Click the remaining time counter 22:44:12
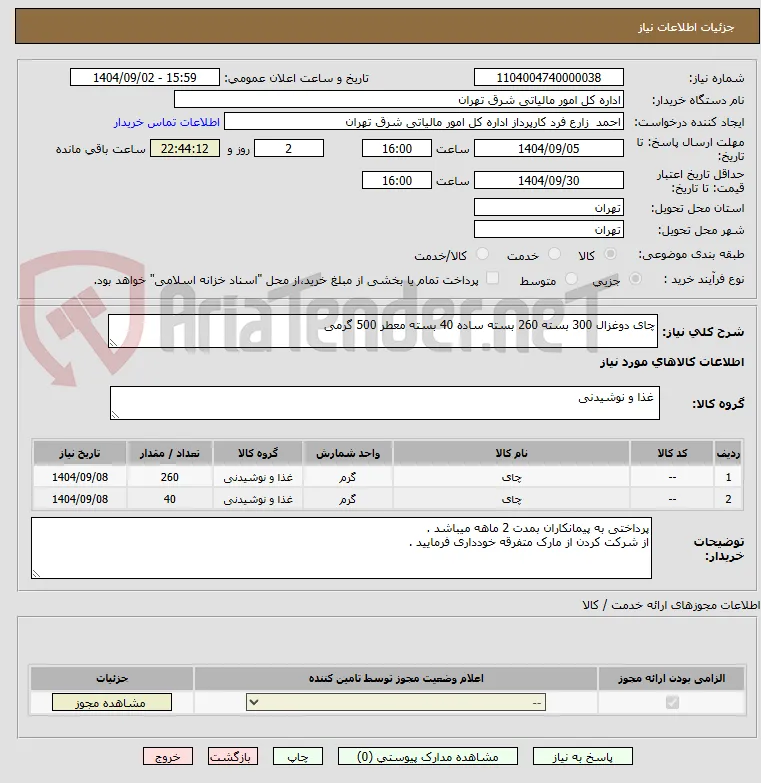This screenshot has width=761, height=783. tap(185, 148)
